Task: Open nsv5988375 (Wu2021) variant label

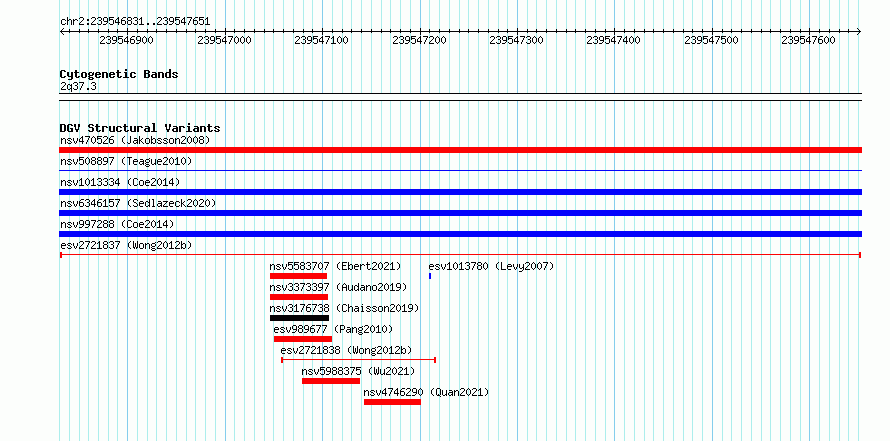Action: [x=358, y=372]
